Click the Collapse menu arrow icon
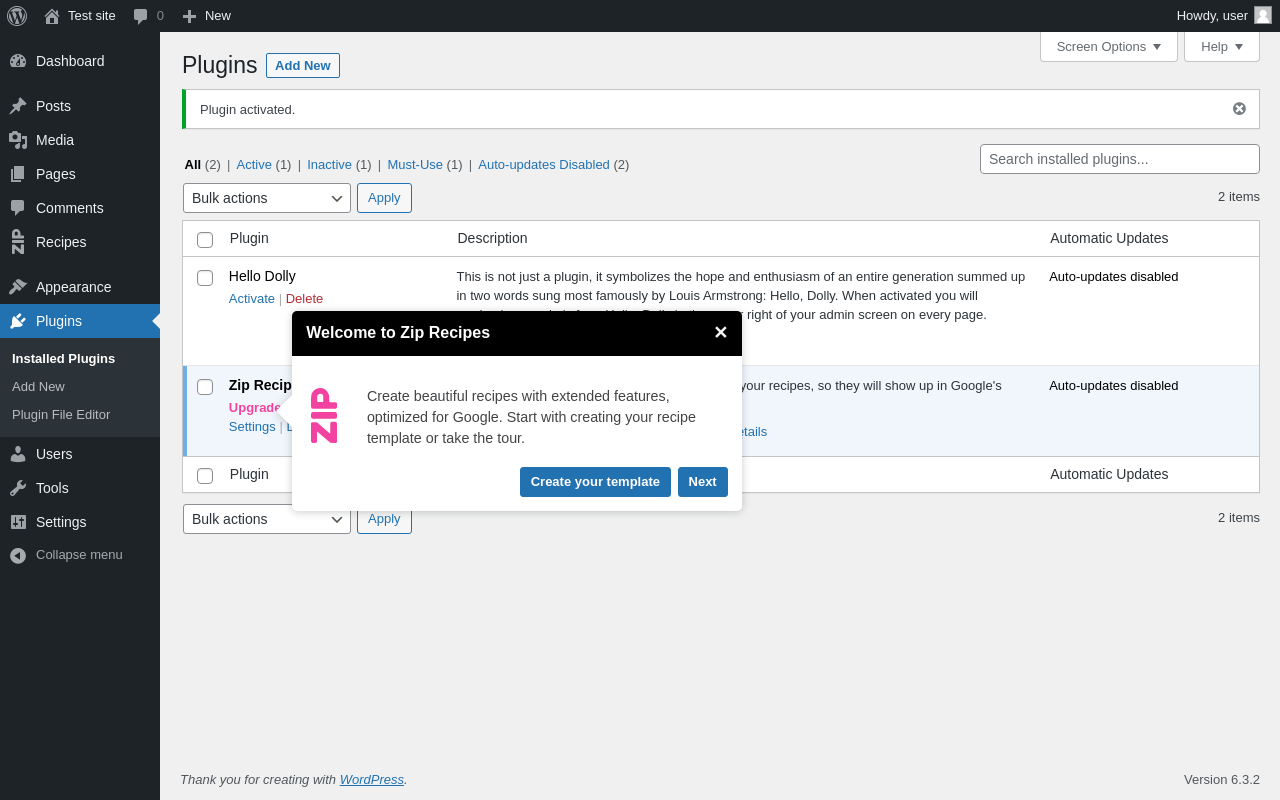 (18, 555)
